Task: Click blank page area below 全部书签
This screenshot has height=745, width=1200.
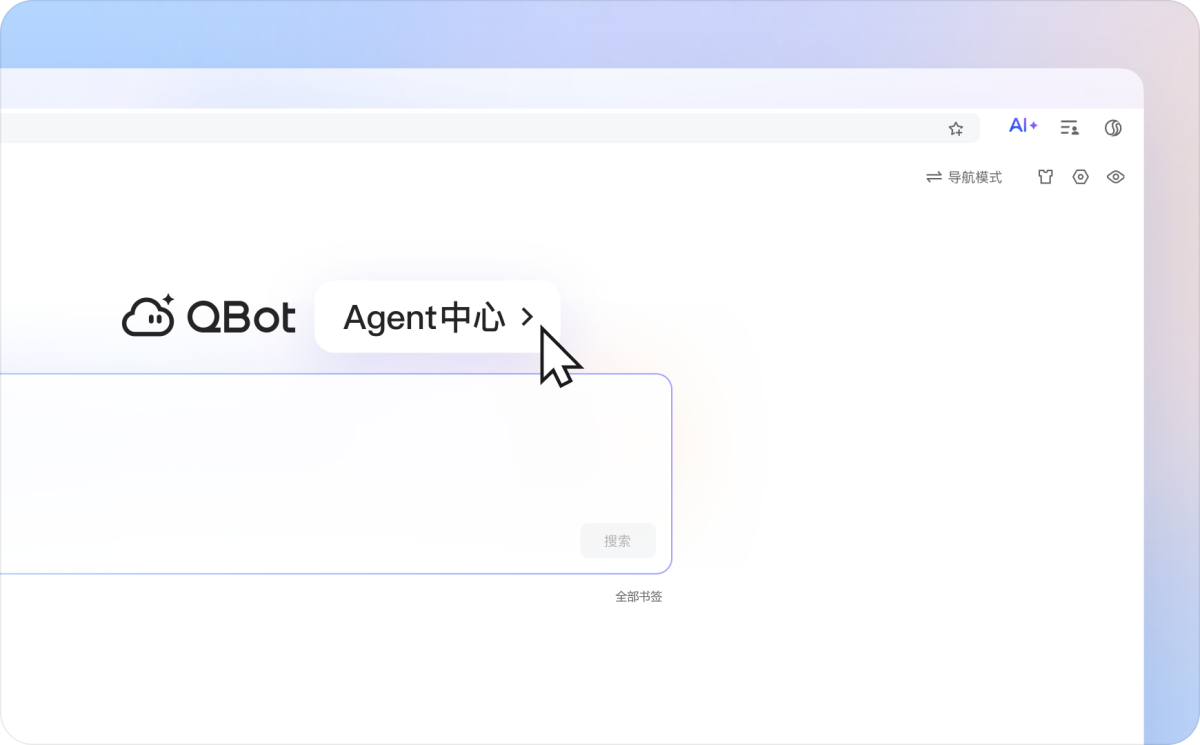Action: [600, 670]
